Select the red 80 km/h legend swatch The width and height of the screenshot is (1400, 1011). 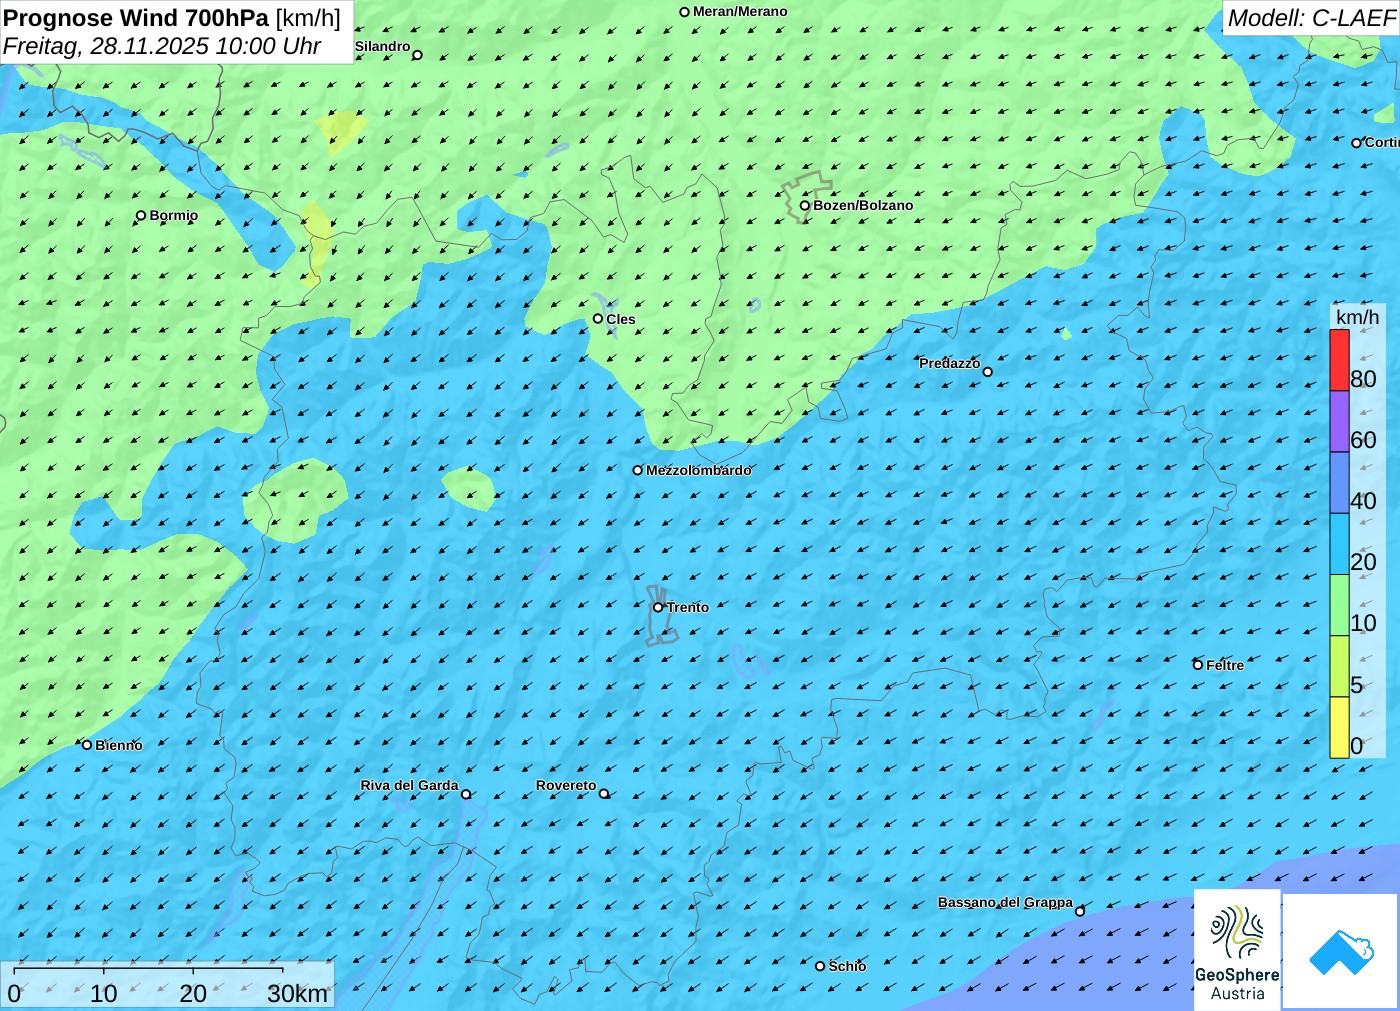click(1339, 360)
